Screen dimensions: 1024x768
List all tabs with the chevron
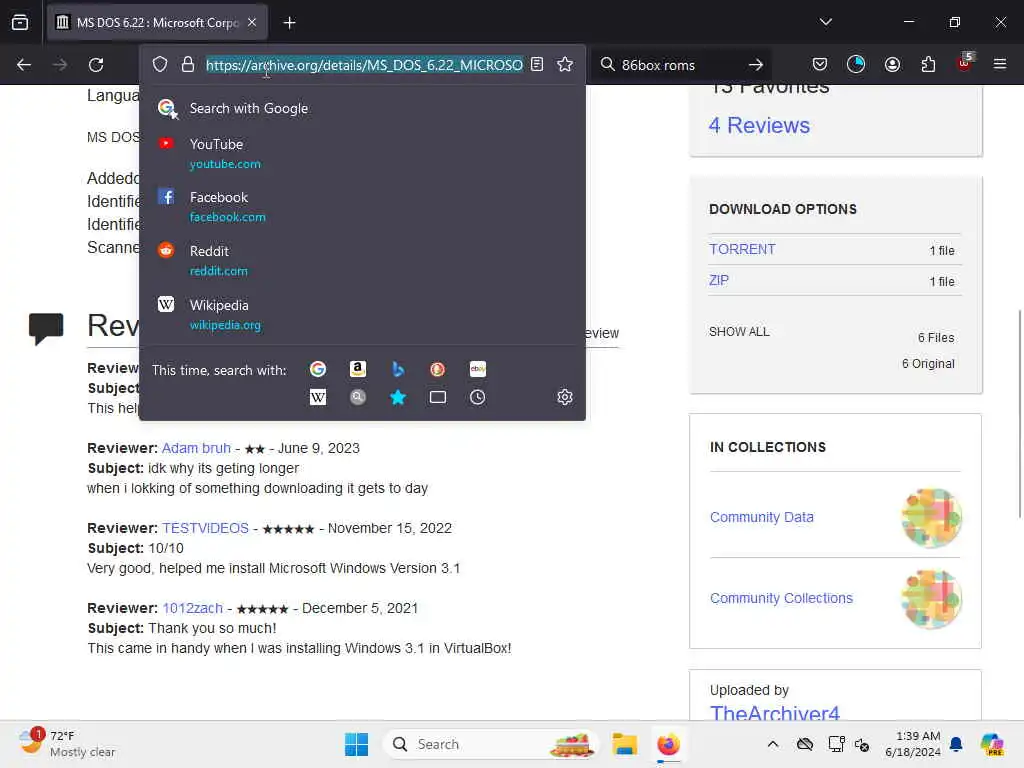pyautogui.click(x=825, y=22)
